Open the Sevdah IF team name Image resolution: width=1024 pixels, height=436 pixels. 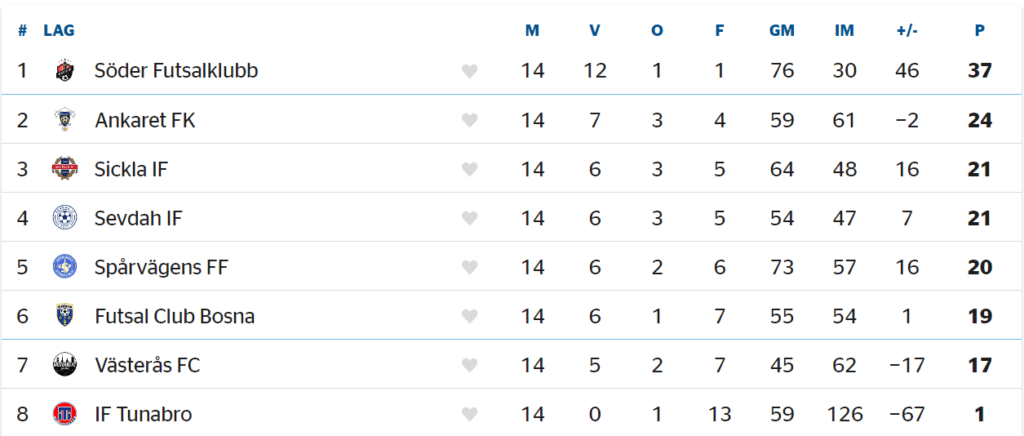click(x=138, y=218)
